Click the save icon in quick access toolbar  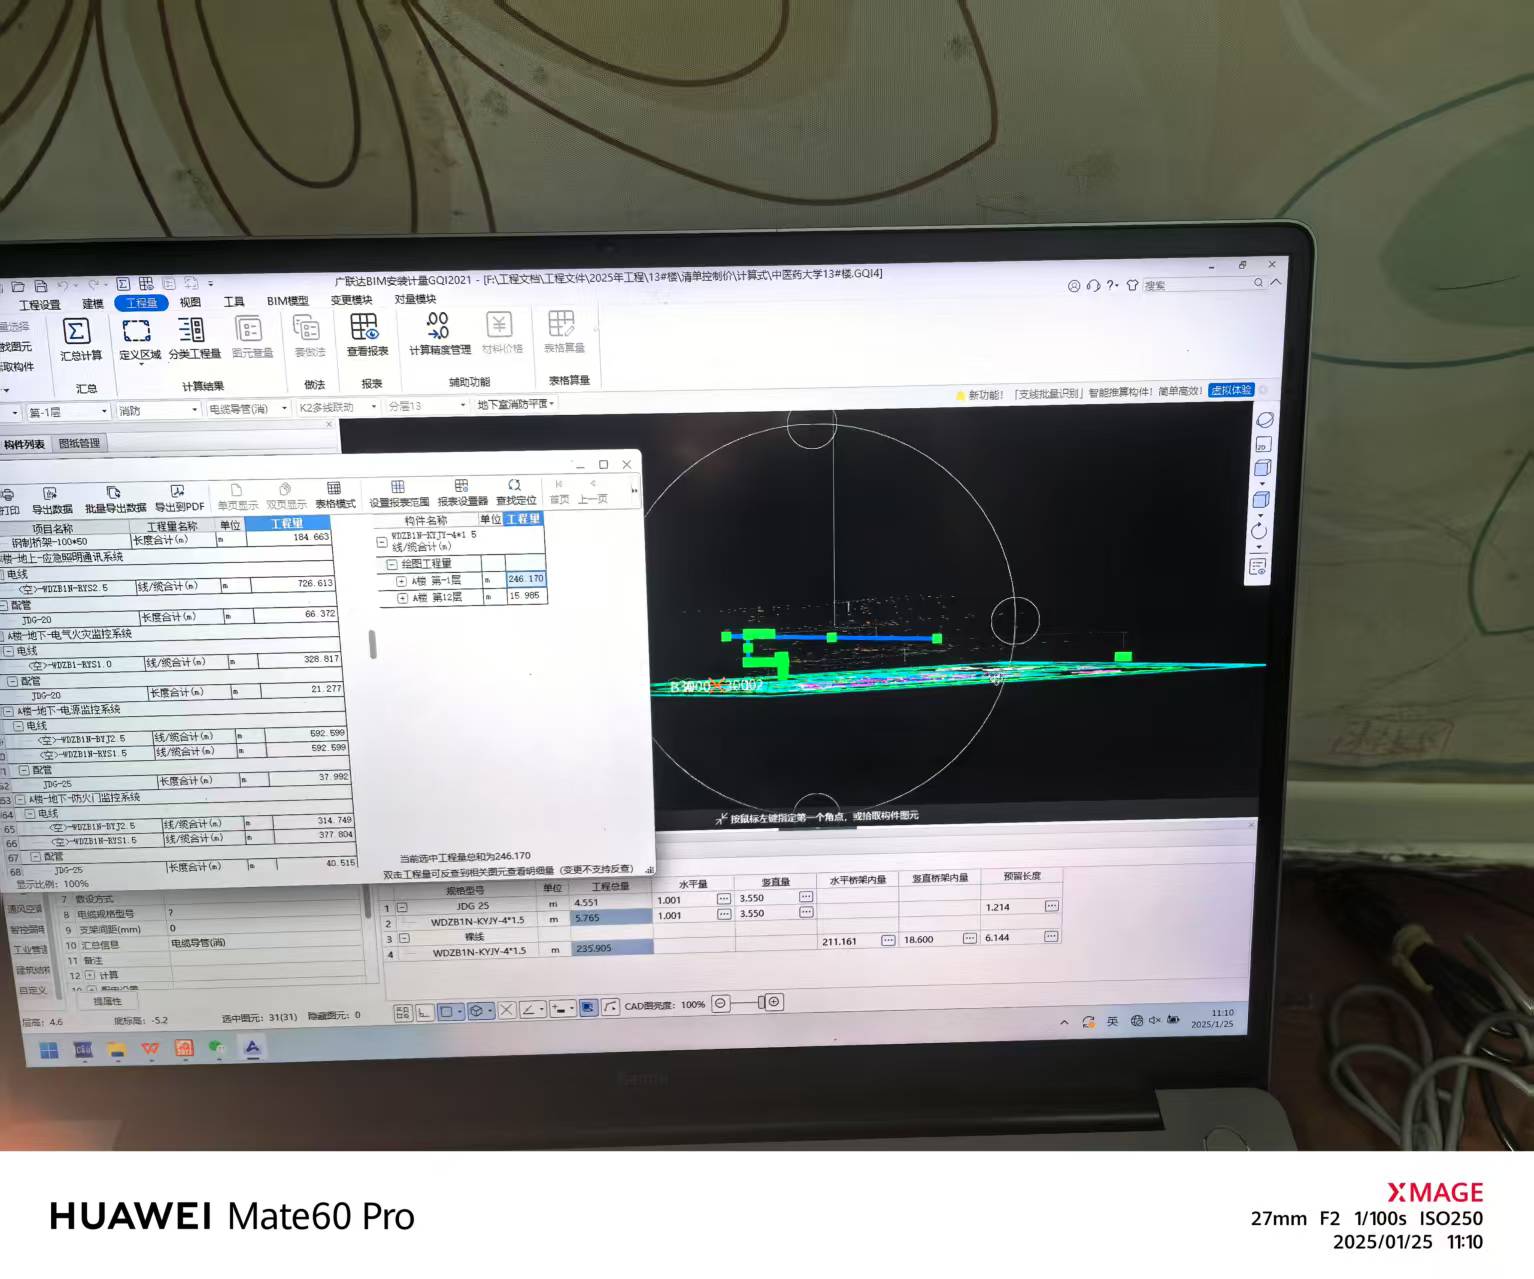click(x=41, y=286)
